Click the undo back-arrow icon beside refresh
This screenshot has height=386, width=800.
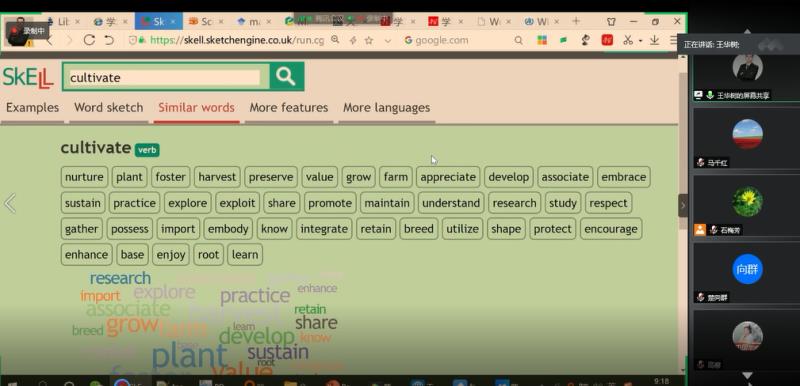[x=109, y=40]
